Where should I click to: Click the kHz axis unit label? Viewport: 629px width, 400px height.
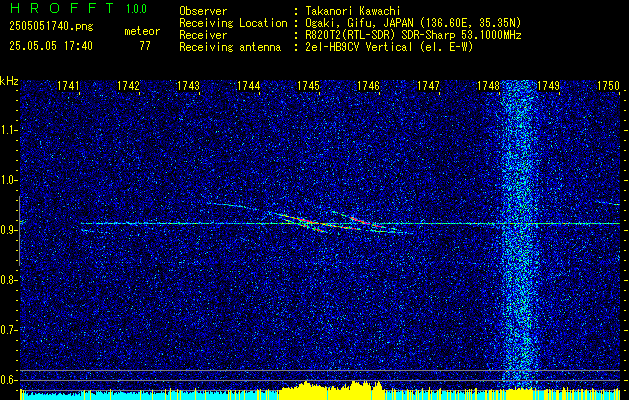point(9,81)
